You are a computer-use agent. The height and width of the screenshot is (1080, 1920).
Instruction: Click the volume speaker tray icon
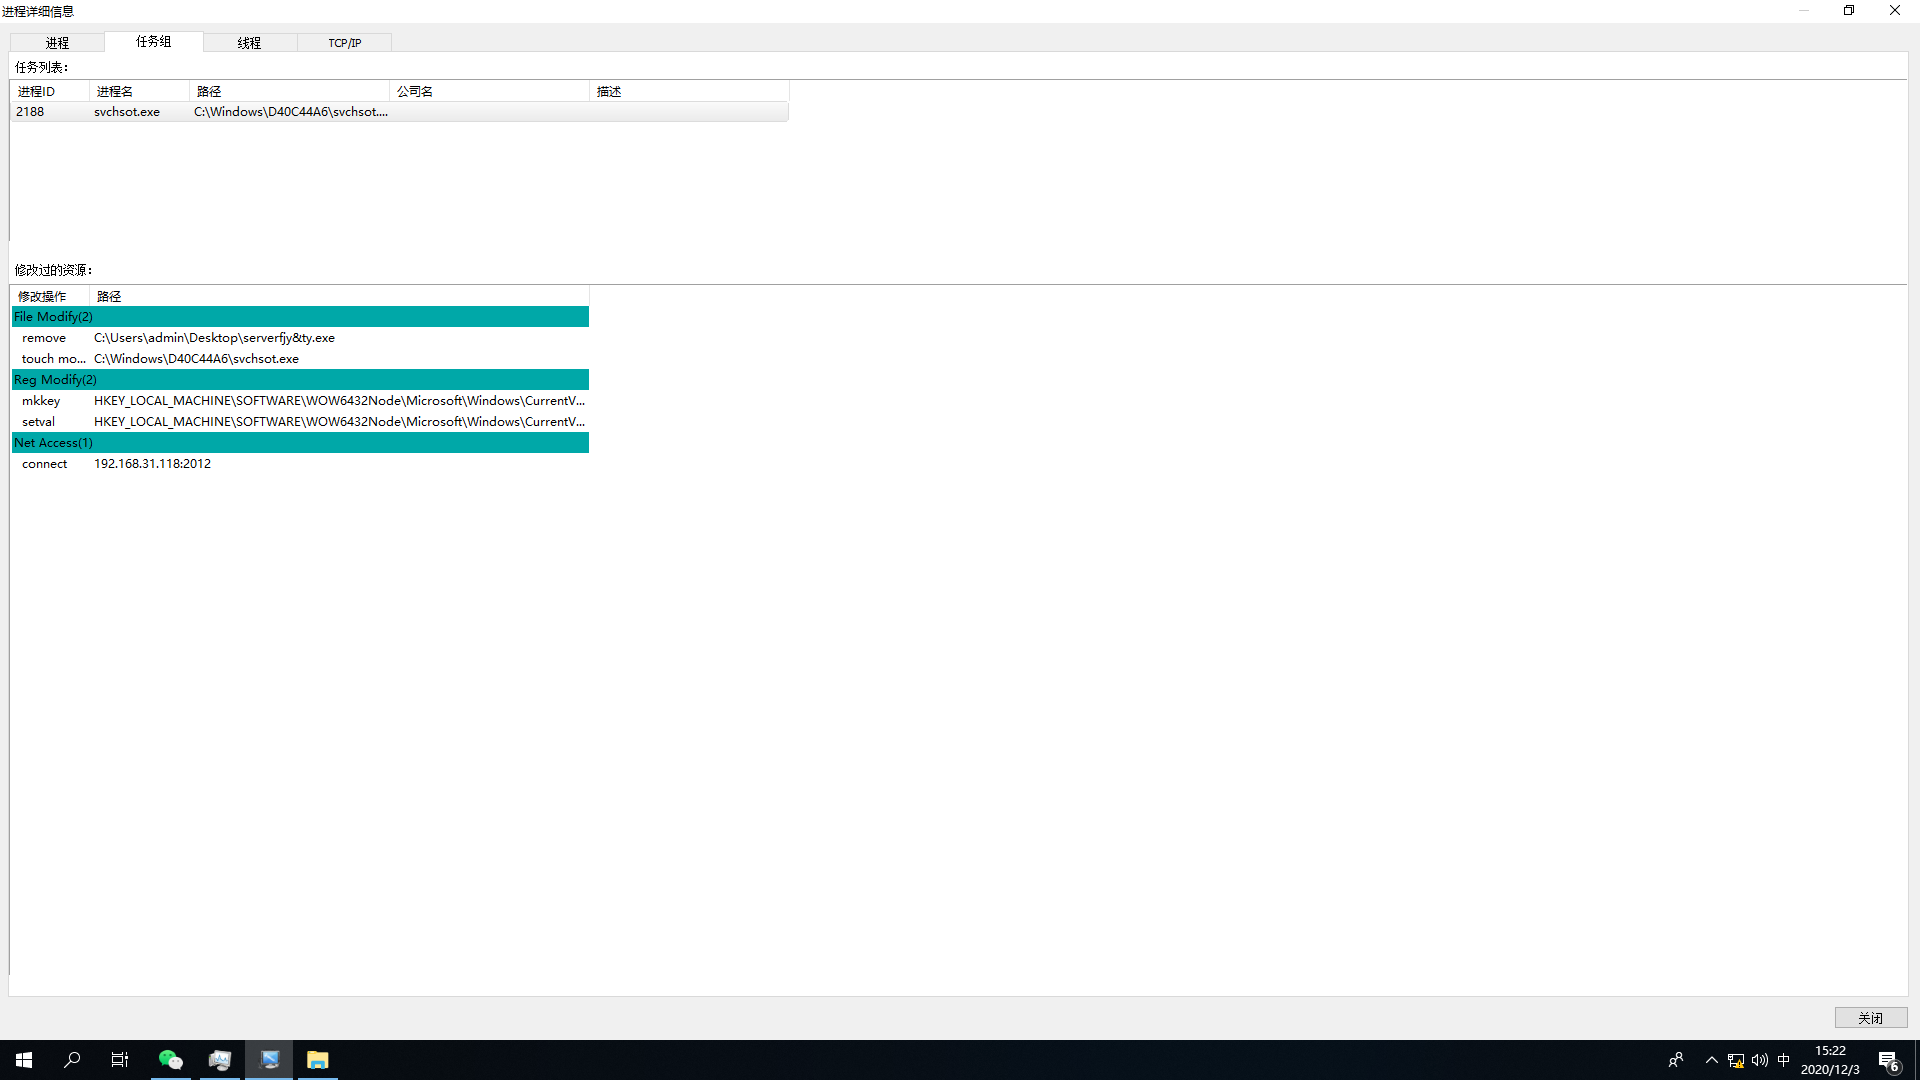tap(1760, 1060)
